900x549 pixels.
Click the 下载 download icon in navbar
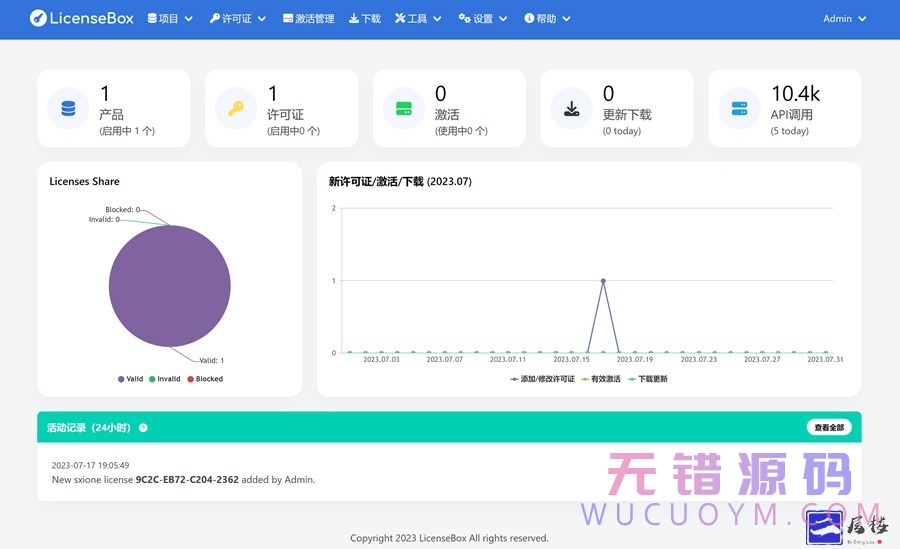pyautogui.click(x=354, y=19)
